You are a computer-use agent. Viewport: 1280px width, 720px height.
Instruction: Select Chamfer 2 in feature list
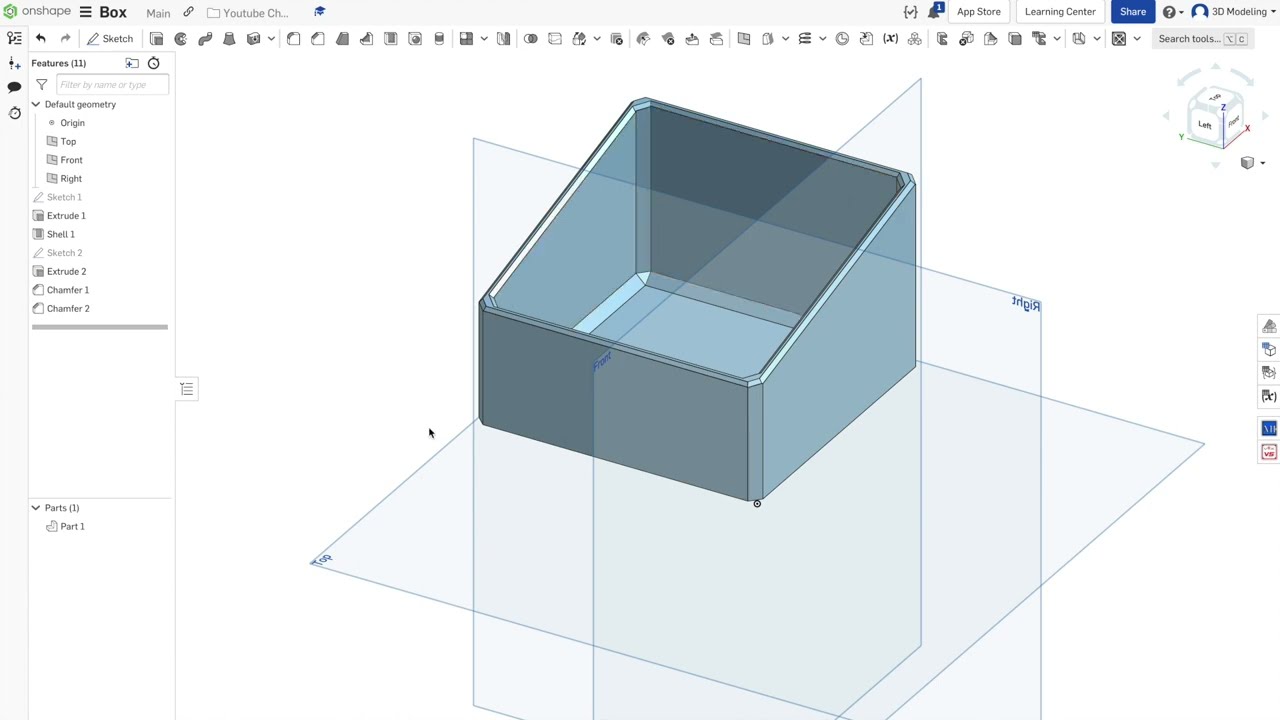tap(68, 308)
